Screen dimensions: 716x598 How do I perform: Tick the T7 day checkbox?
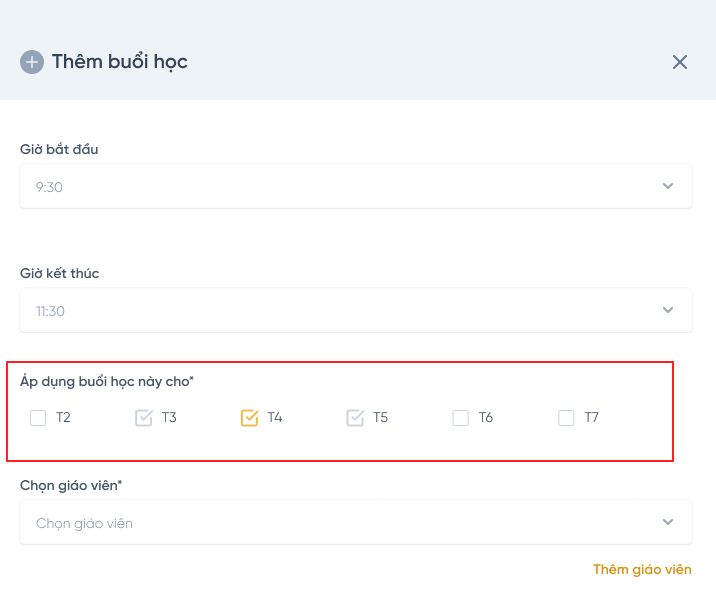567,418
